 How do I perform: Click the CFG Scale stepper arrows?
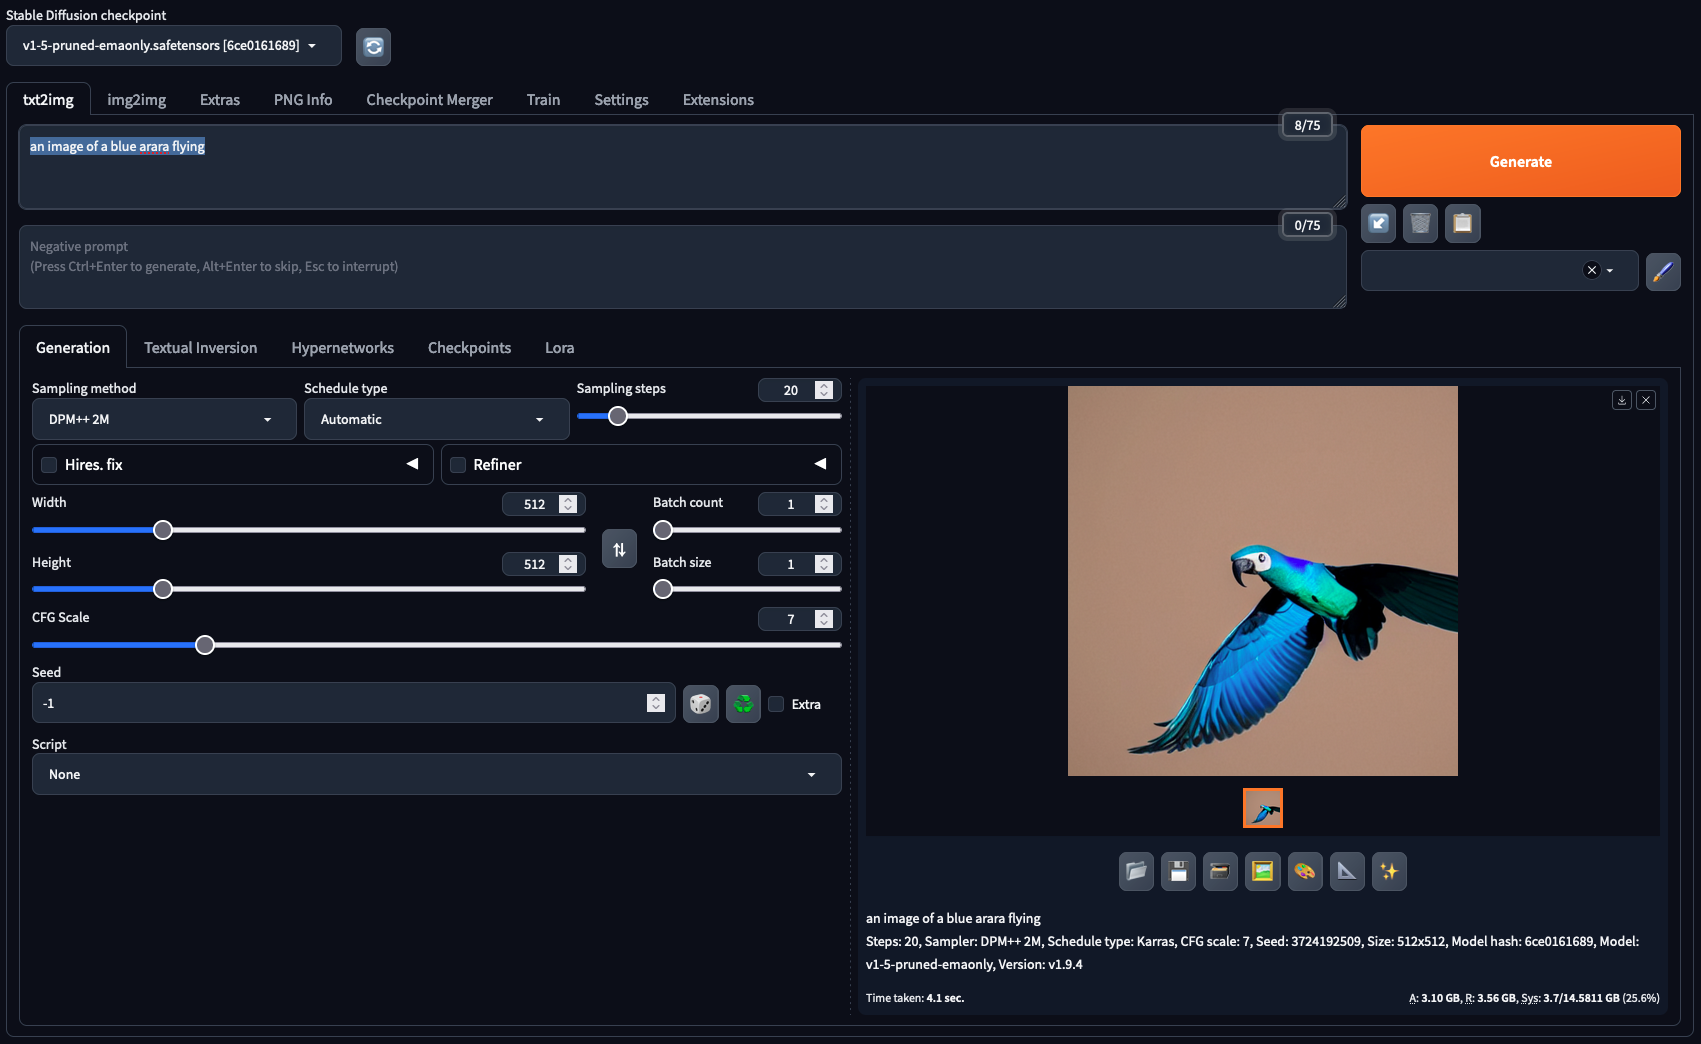pyautogui.click(x=824, y=619)
